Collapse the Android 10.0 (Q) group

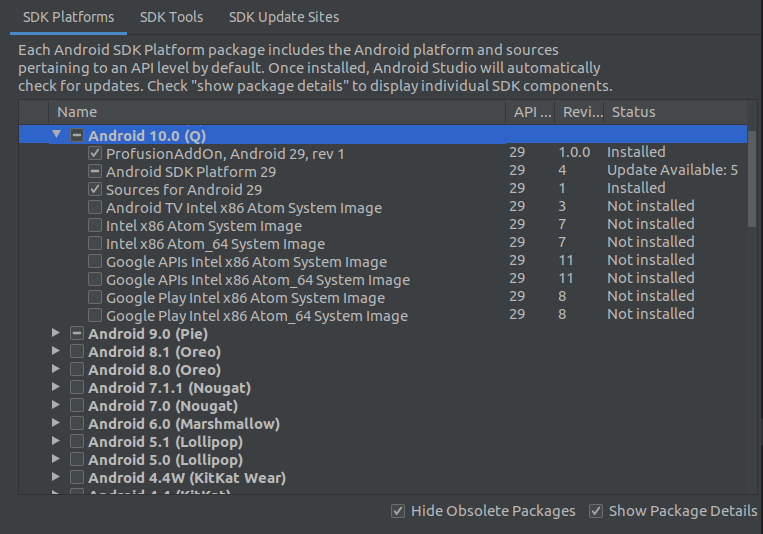click(57, 134)
